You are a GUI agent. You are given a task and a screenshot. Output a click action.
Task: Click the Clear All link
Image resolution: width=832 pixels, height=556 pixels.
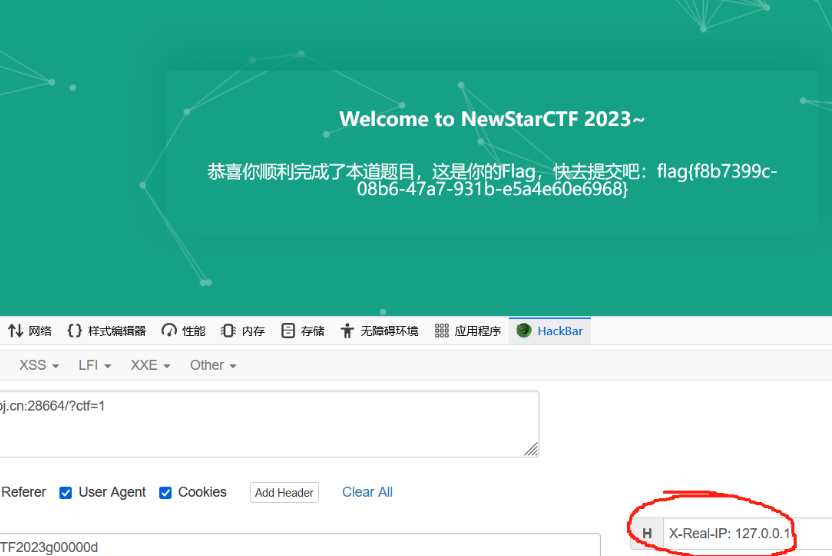pos(367,492)
